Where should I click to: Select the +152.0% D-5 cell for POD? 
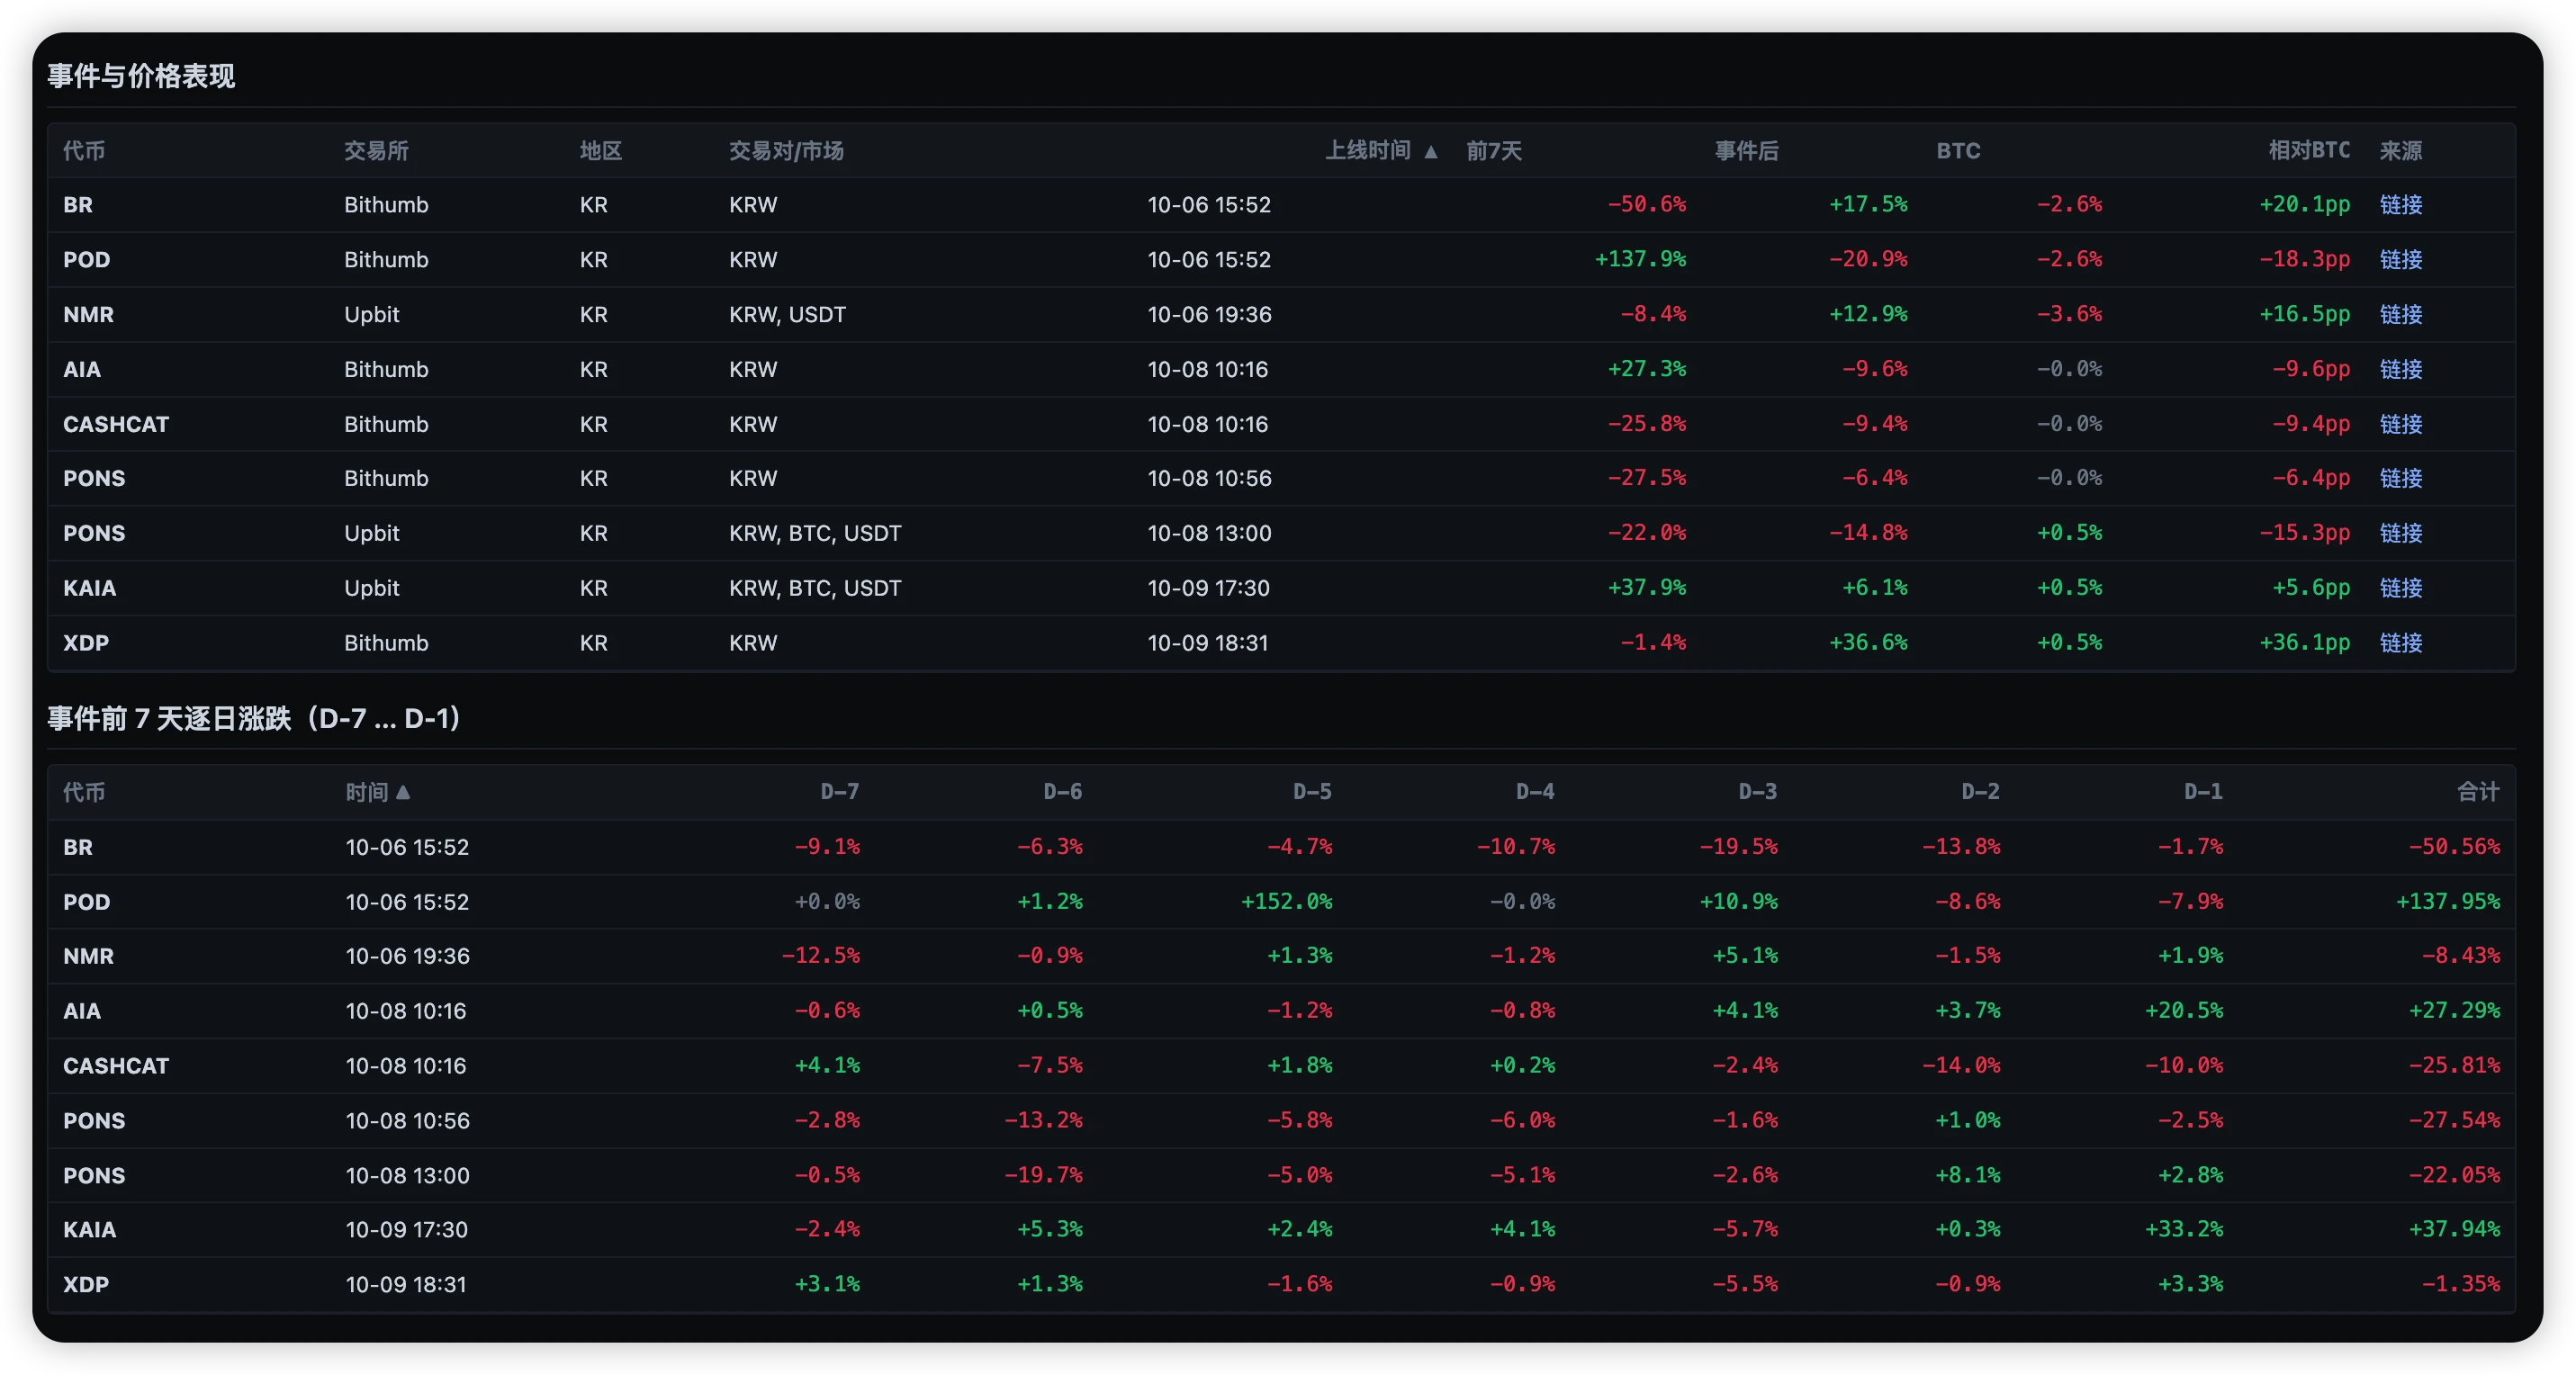tap(1286, 902)
